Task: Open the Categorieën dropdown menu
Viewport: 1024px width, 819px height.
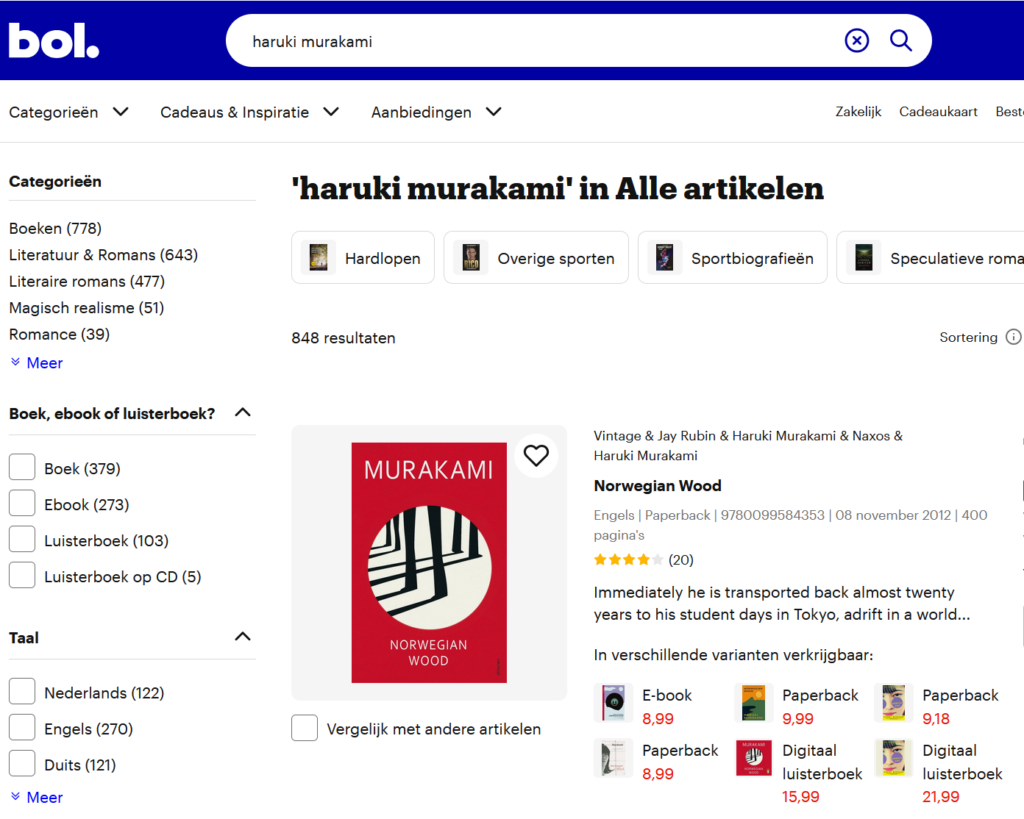Action: (69, 112)
